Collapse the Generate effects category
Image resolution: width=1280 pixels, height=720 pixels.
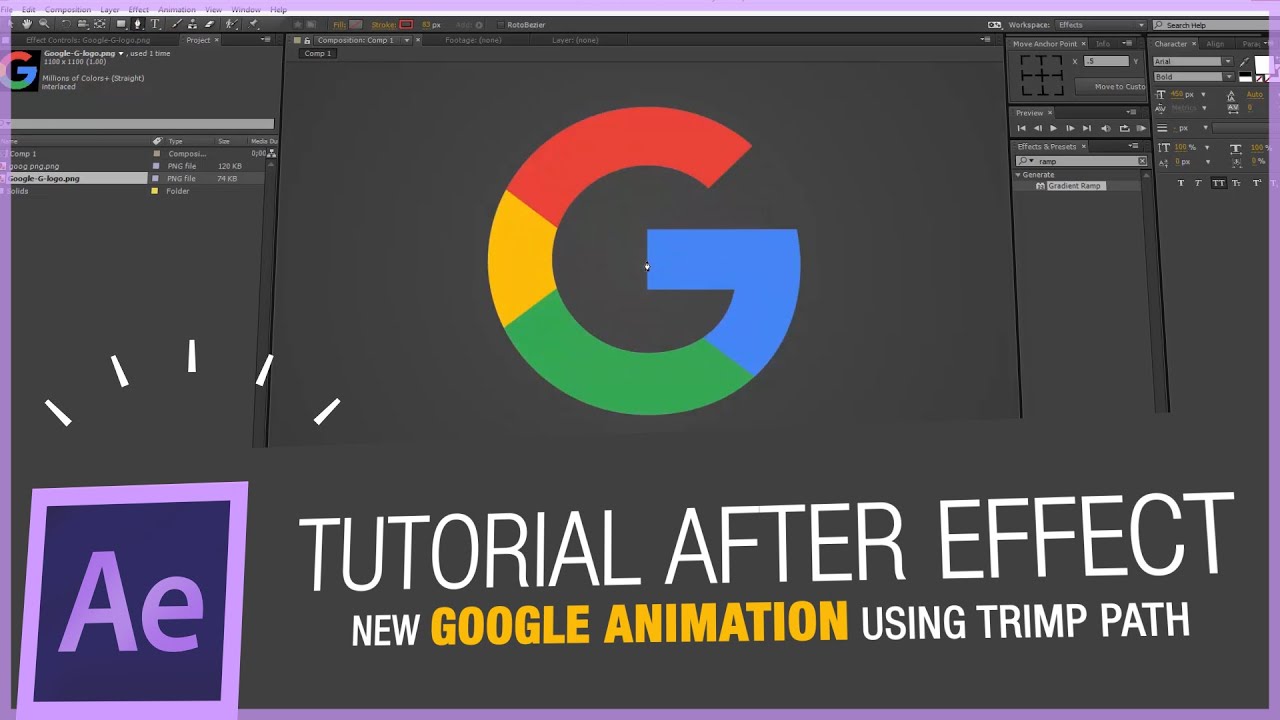pos(1018,175)
